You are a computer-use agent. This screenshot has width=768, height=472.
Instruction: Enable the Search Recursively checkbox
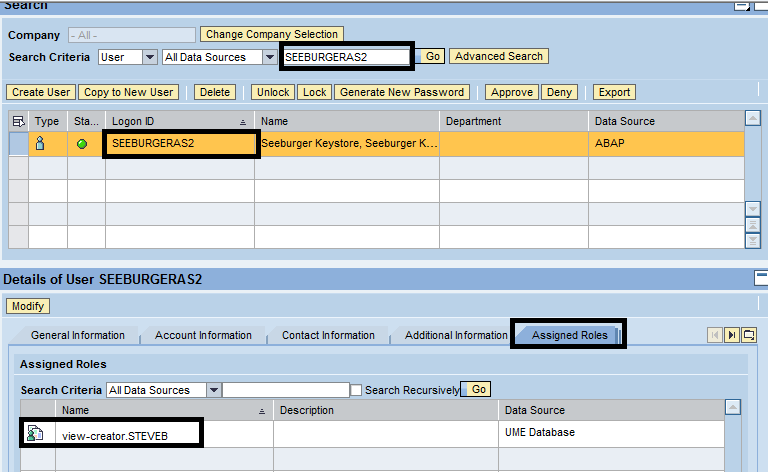tap(356, 390)
